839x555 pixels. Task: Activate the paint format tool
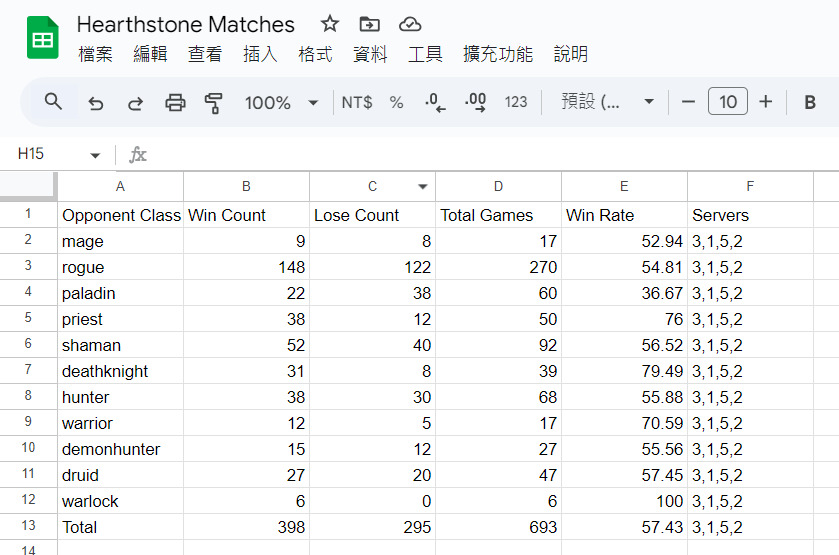213,102
